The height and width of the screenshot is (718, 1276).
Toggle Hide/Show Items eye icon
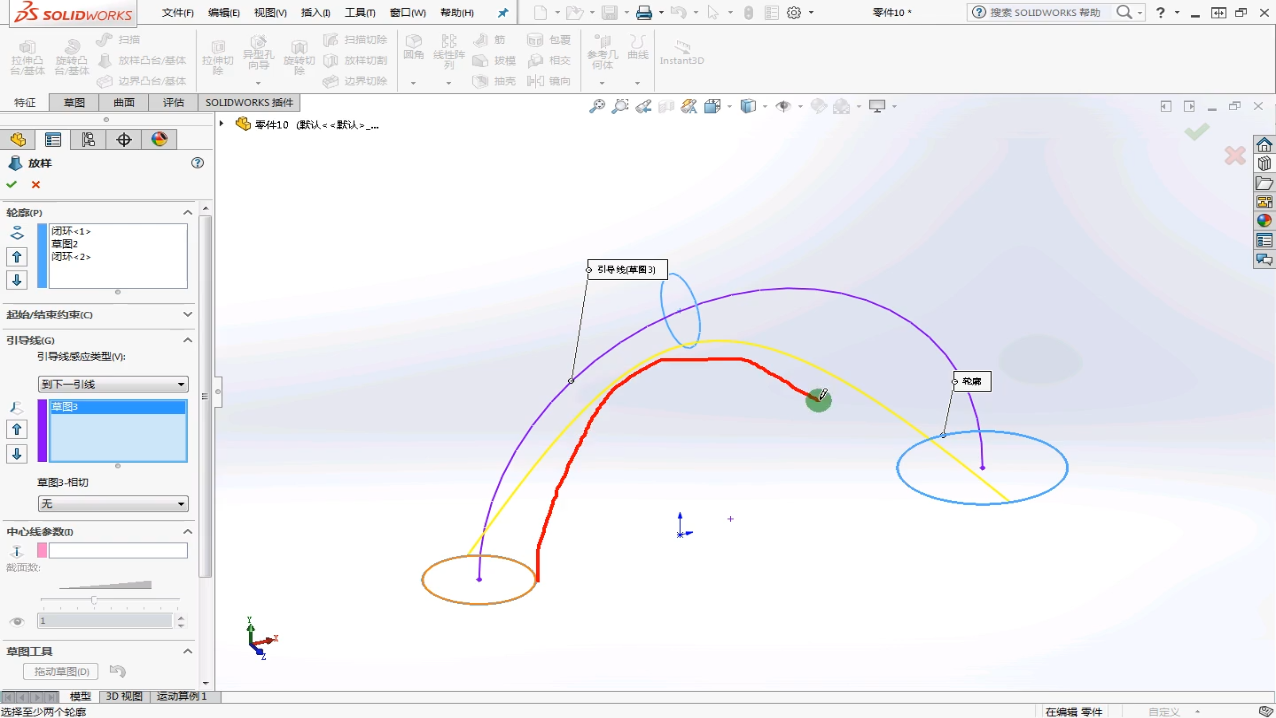click(x=783, y=106)
